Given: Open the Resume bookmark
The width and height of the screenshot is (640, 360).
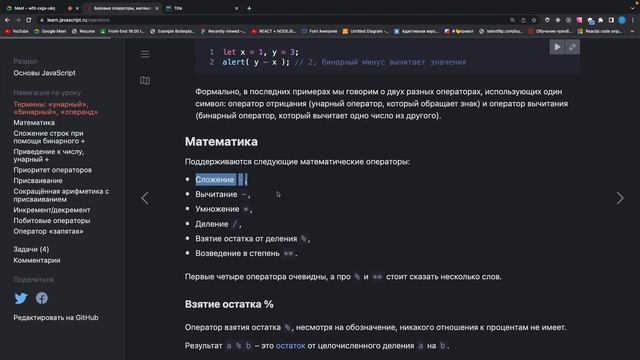Looking at the screenshot, I should coord(83,31).
